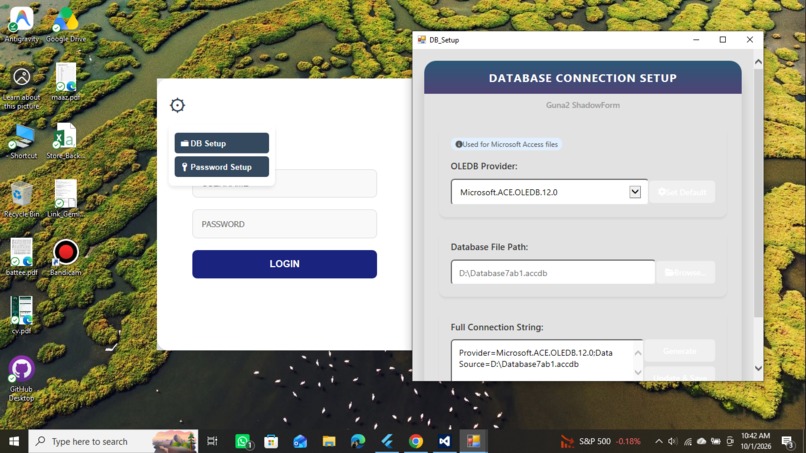Open Outlook mail from the taskbar

[300, 441]
